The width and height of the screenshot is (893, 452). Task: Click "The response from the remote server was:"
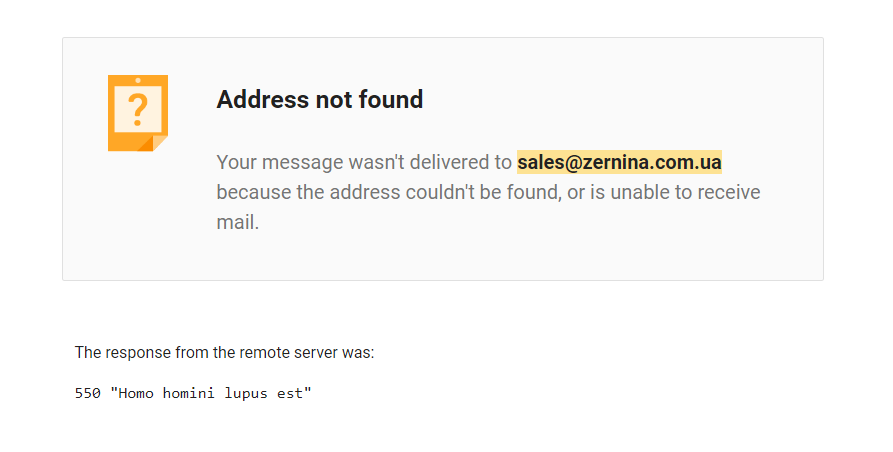(x=224, y=352)
